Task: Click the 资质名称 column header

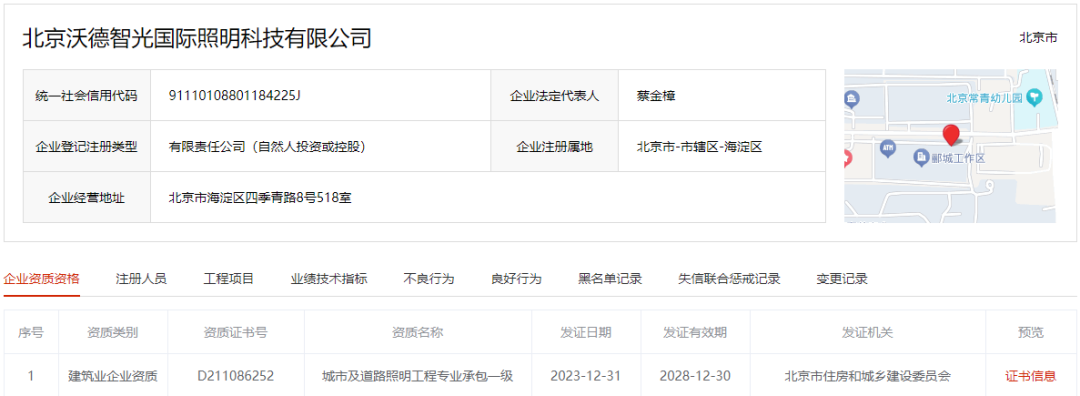Action: pos(417,333)
